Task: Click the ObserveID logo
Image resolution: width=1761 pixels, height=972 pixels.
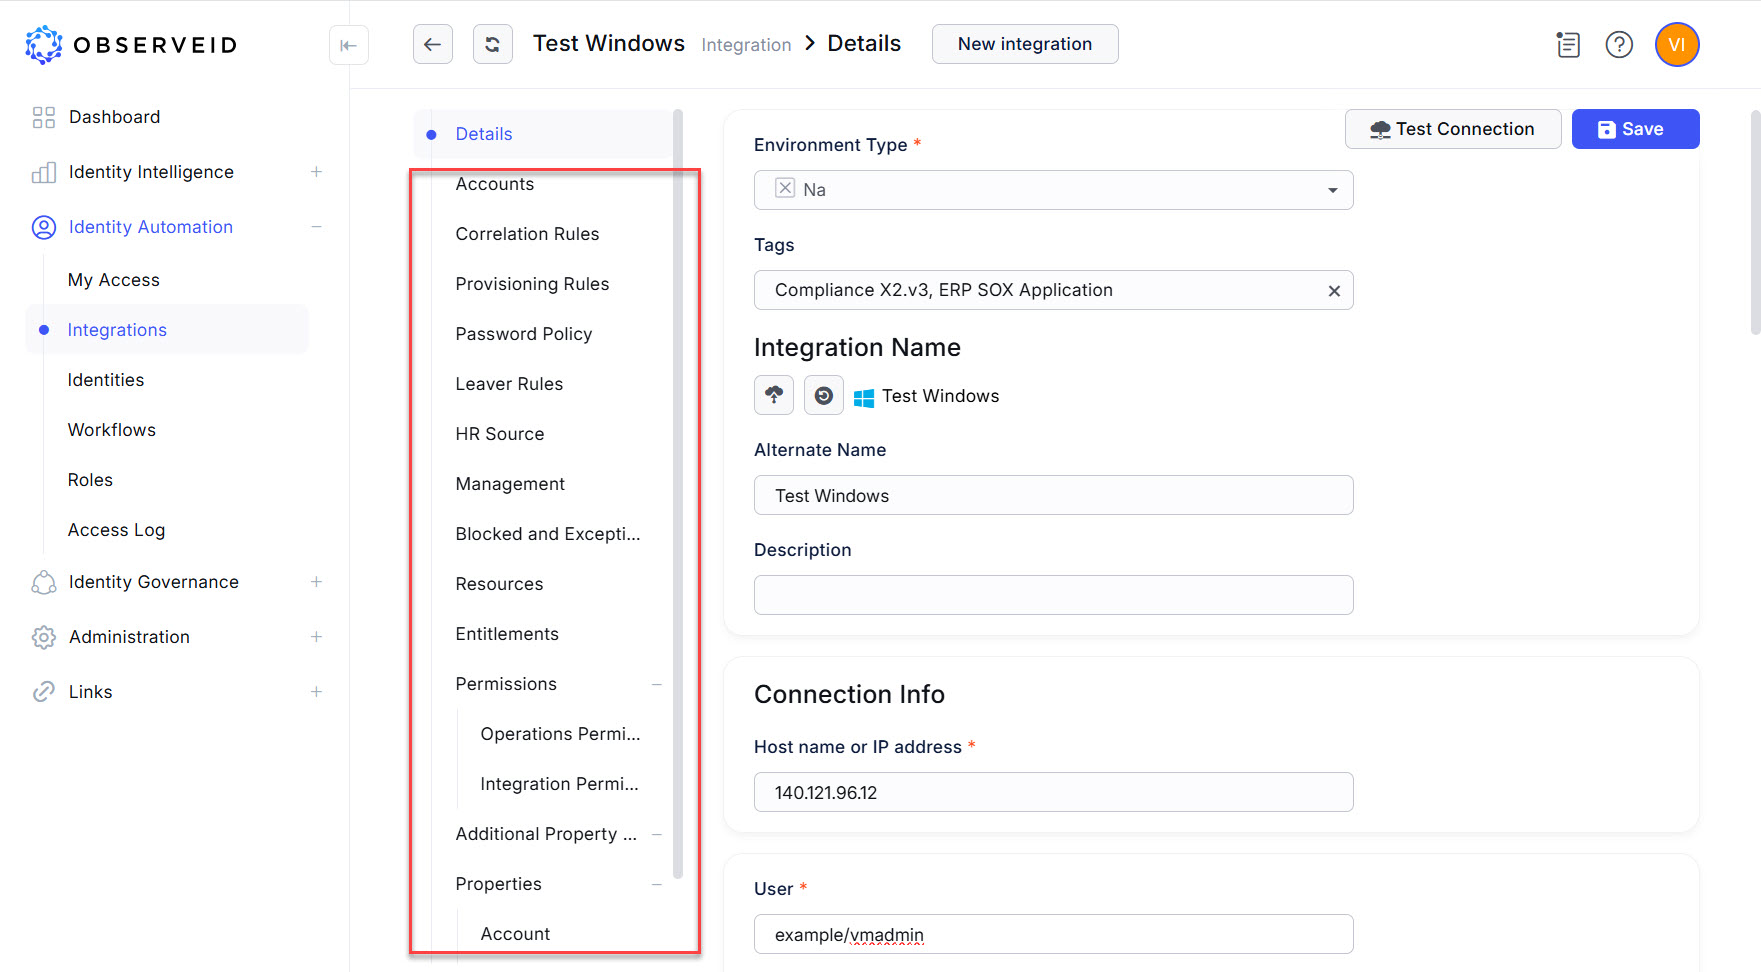Action: tap(130, 44)
